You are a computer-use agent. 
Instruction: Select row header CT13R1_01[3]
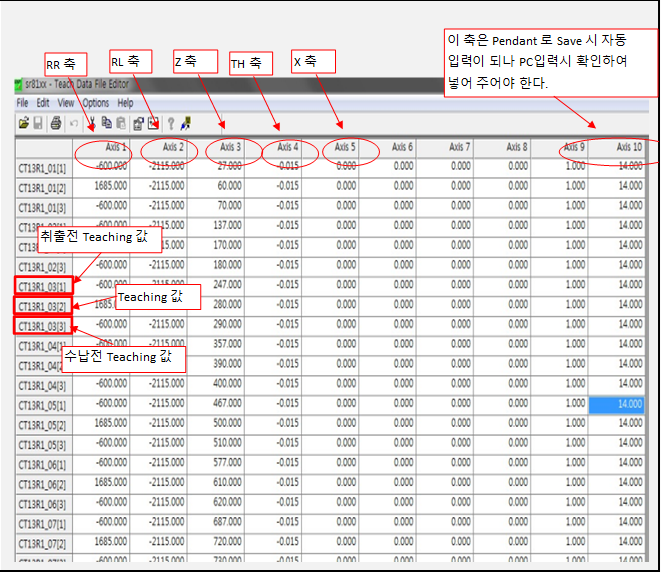(44, 208)
